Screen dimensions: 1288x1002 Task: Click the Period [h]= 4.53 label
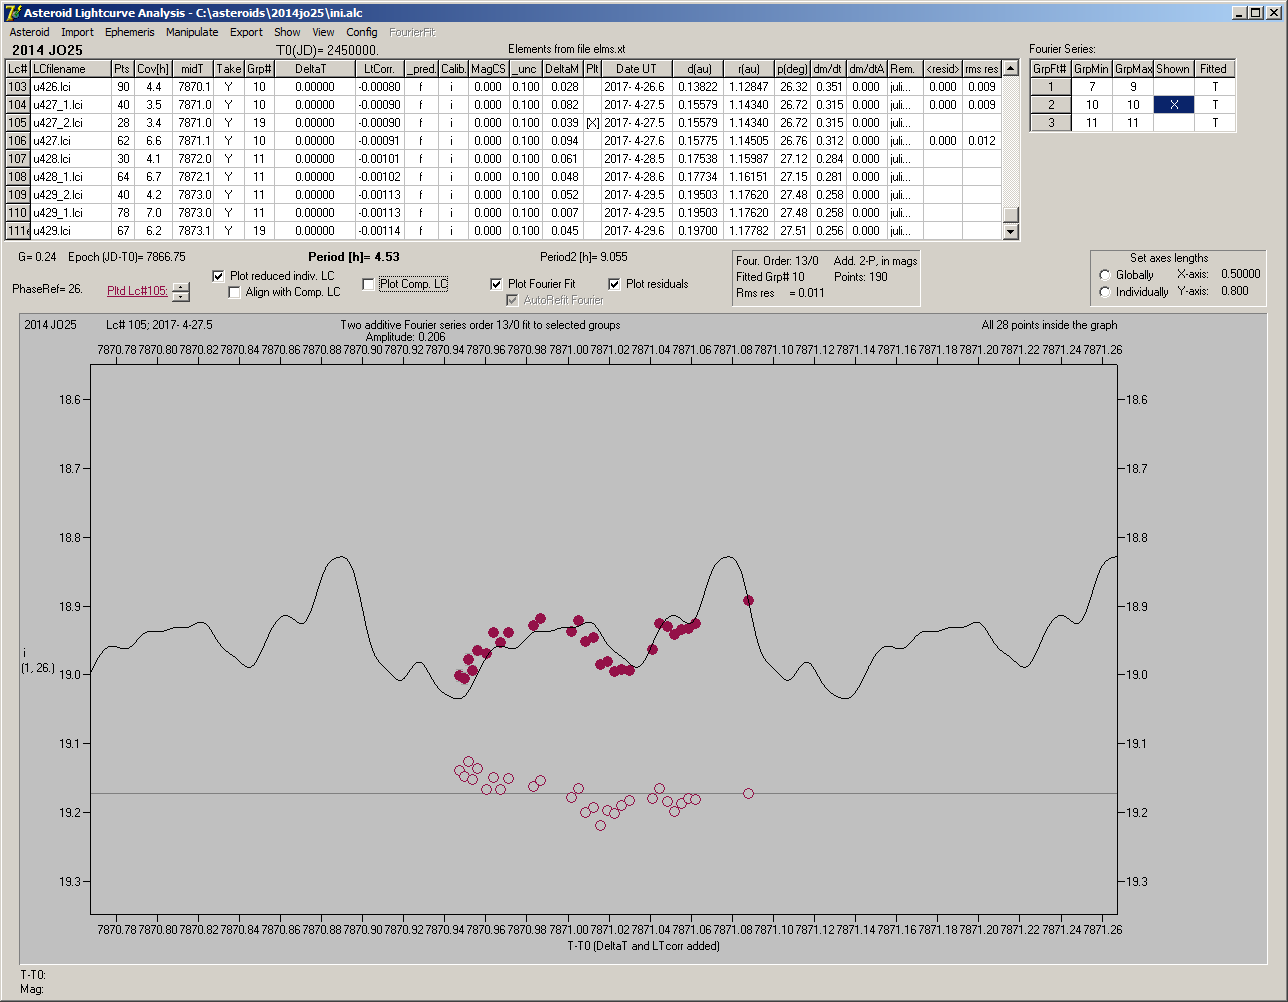coord(354,257)
